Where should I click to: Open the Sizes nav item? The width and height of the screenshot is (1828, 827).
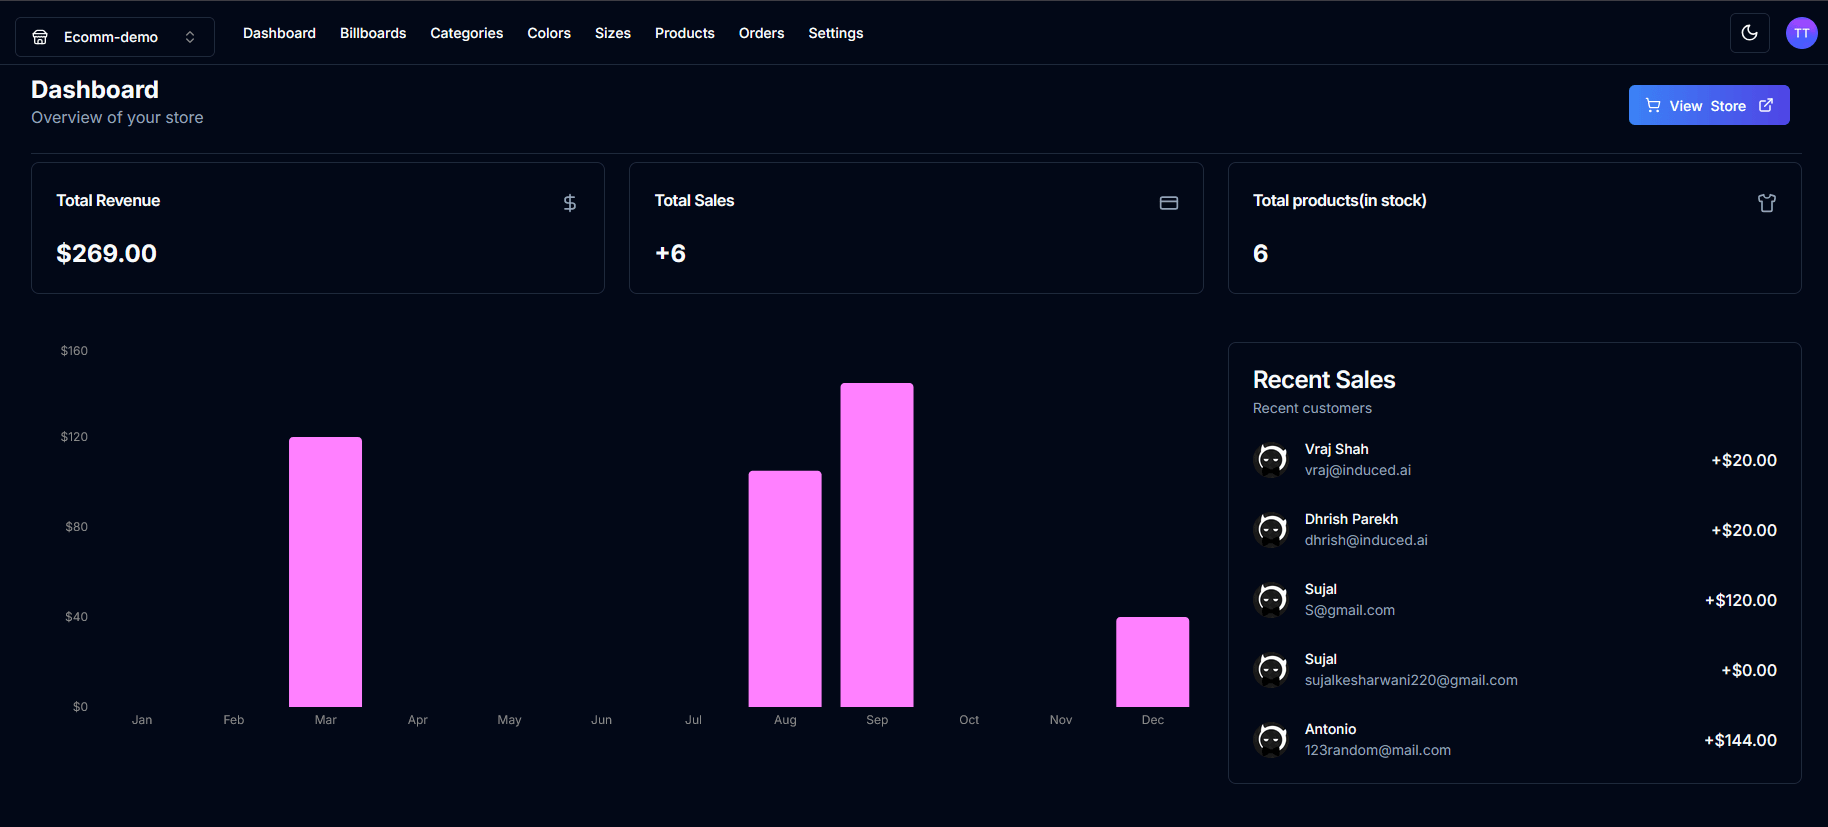(x=612, y=33)
